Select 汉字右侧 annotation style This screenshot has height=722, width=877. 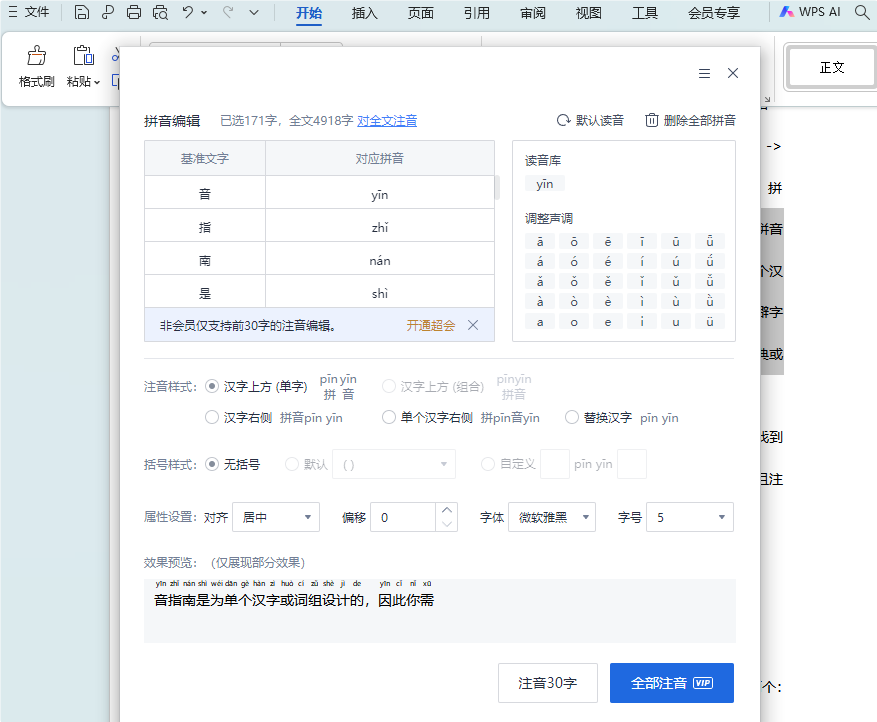(x=211, y=417)
